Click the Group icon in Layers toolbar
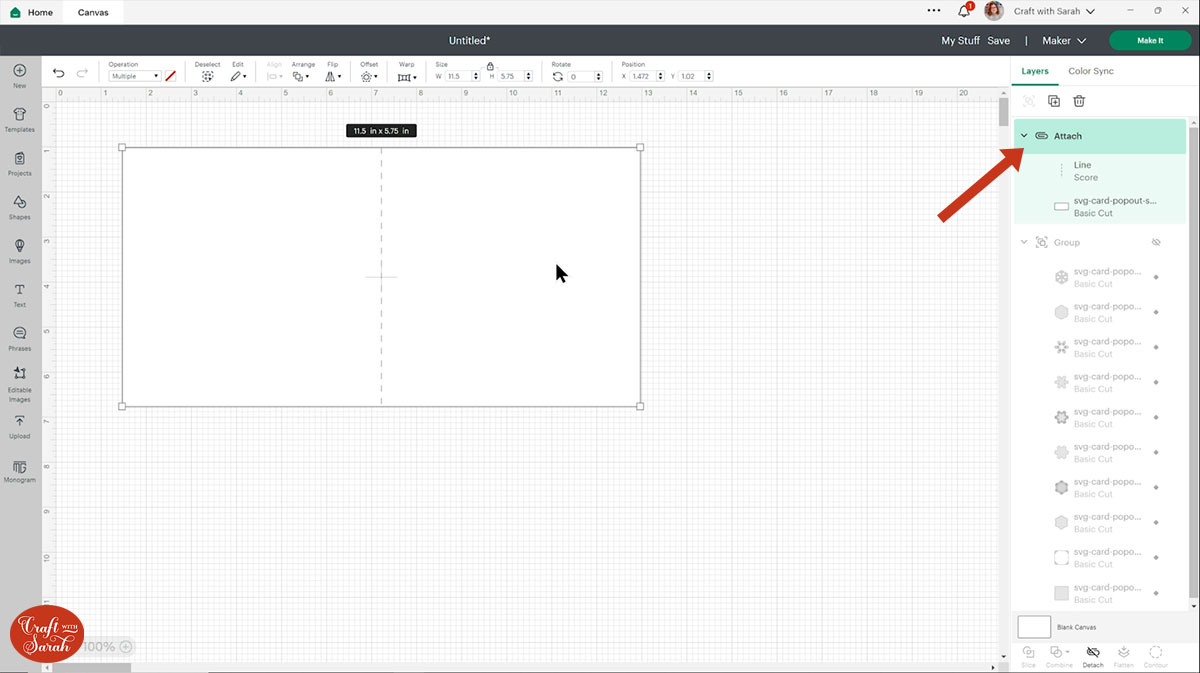 point(1029,101)
